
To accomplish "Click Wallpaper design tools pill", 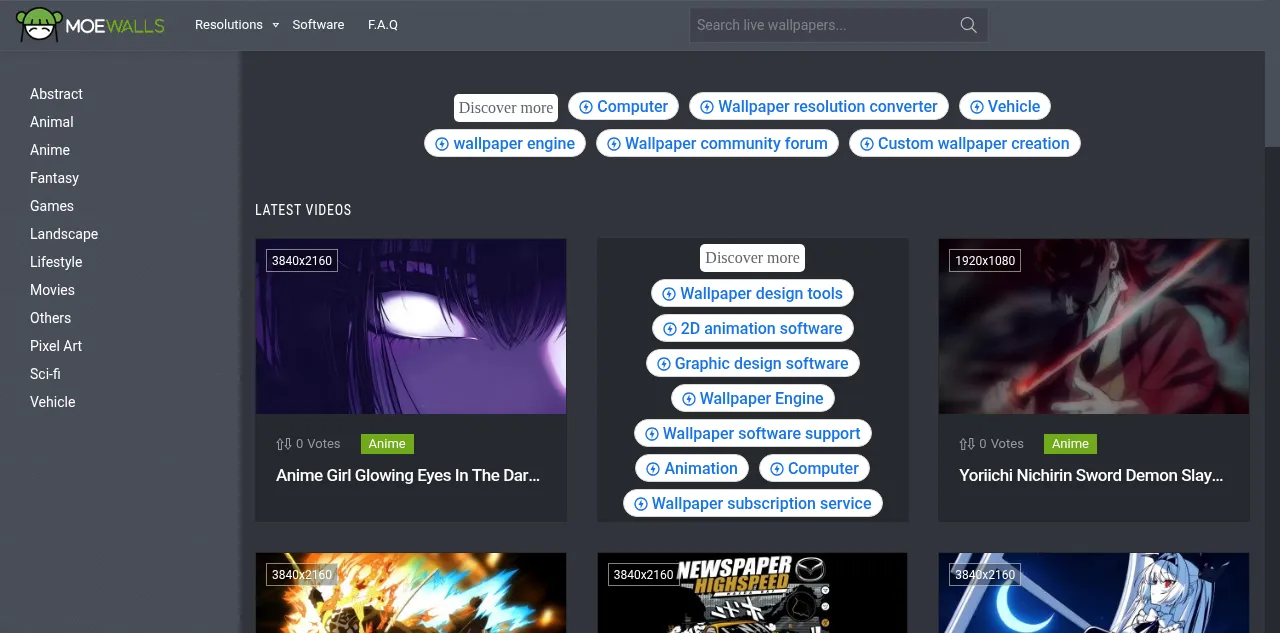I will [752, 293].
